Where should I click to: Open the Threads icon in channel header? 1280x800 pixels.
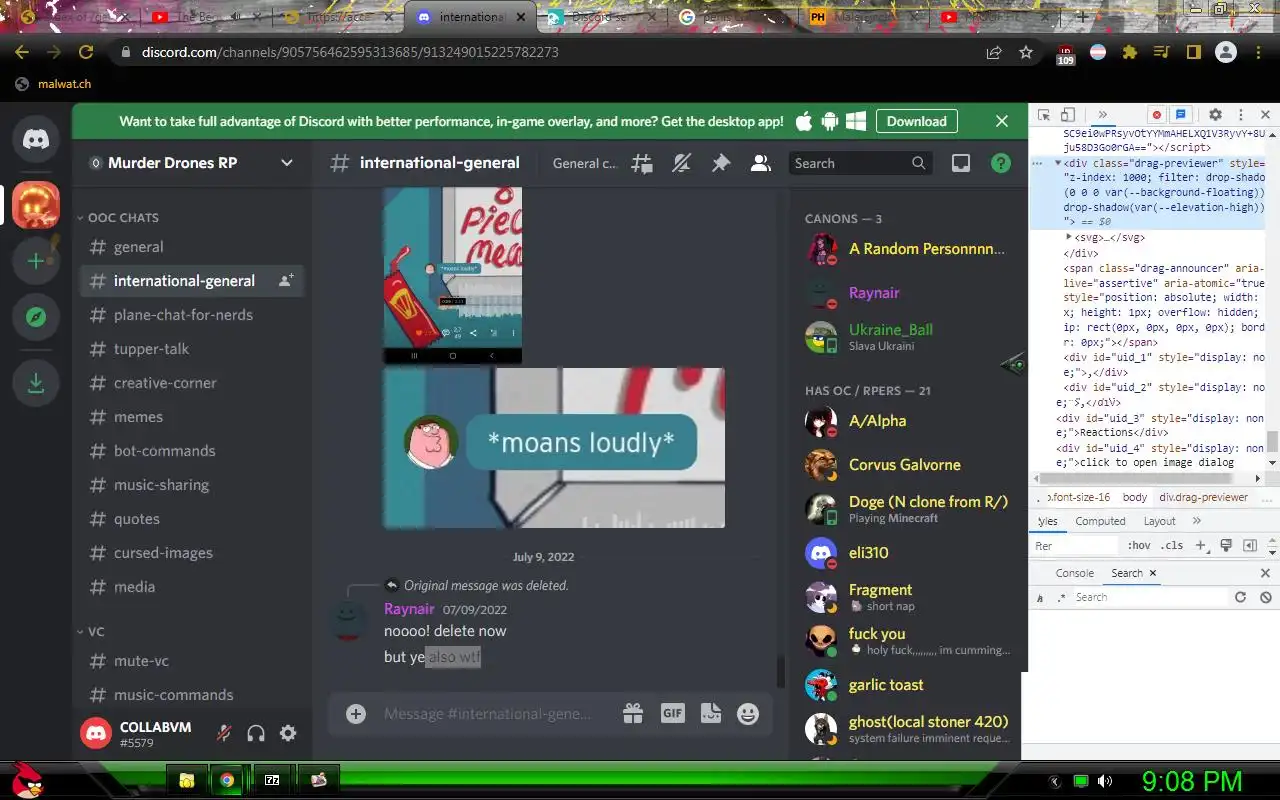tap(641, 163)
